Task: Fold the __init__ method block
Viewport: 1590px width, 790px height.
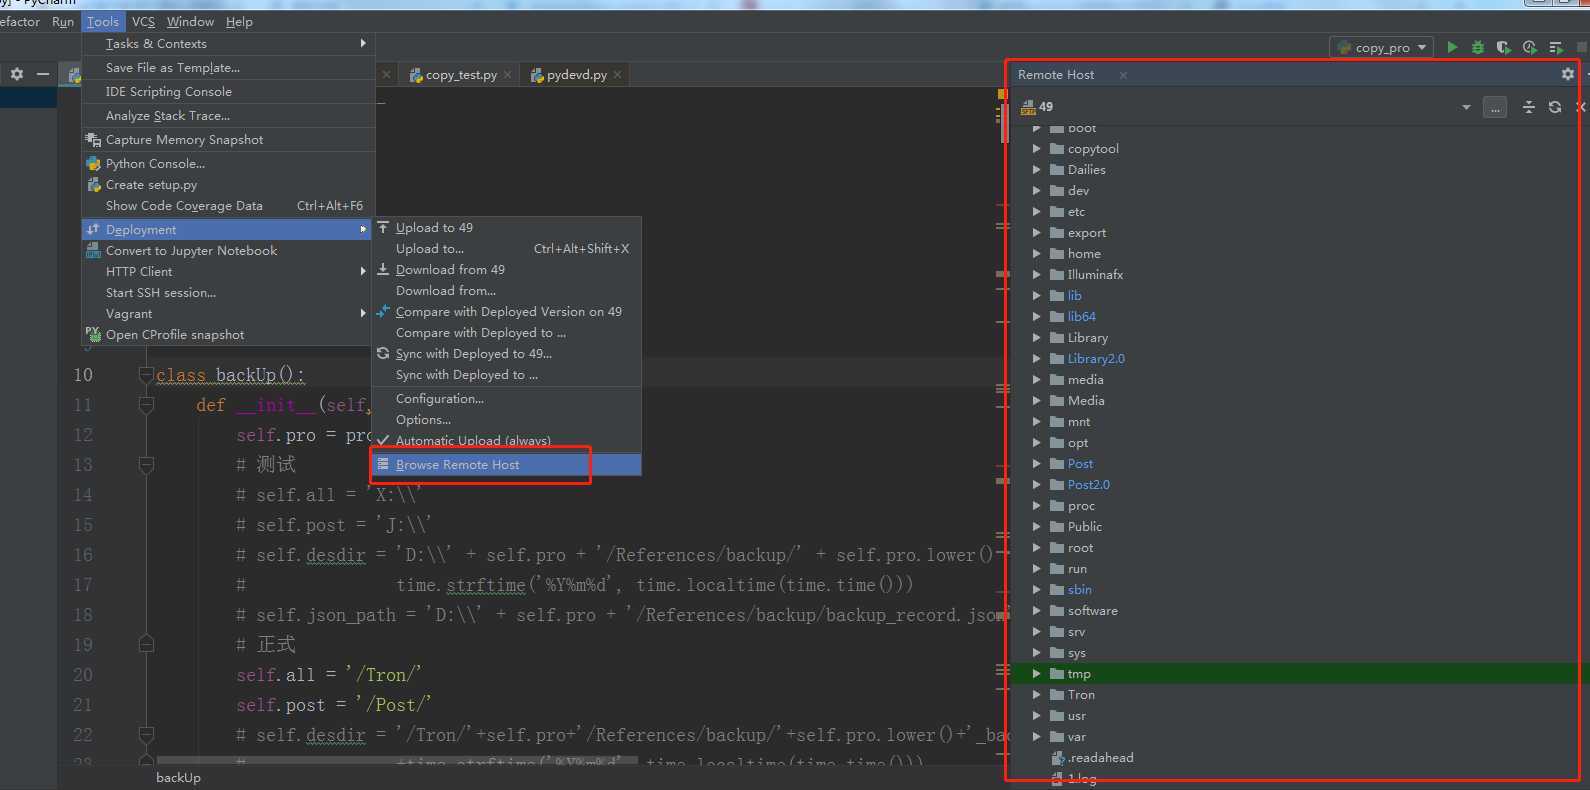Action: tap(146, 405)
